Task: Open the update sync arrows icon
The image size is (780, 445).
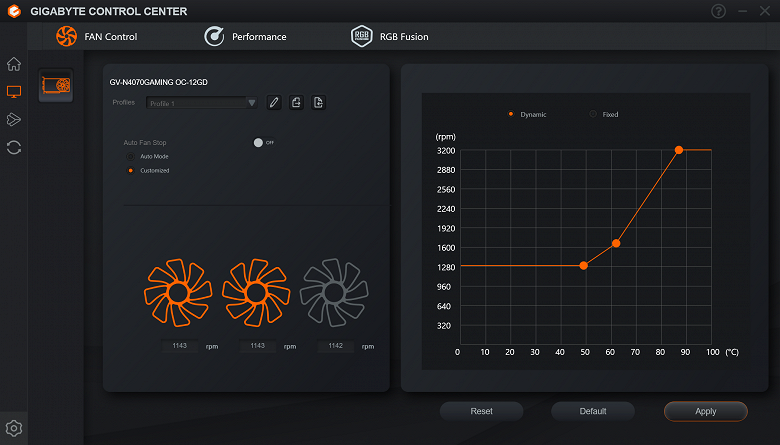Action: tap(14, 148)
